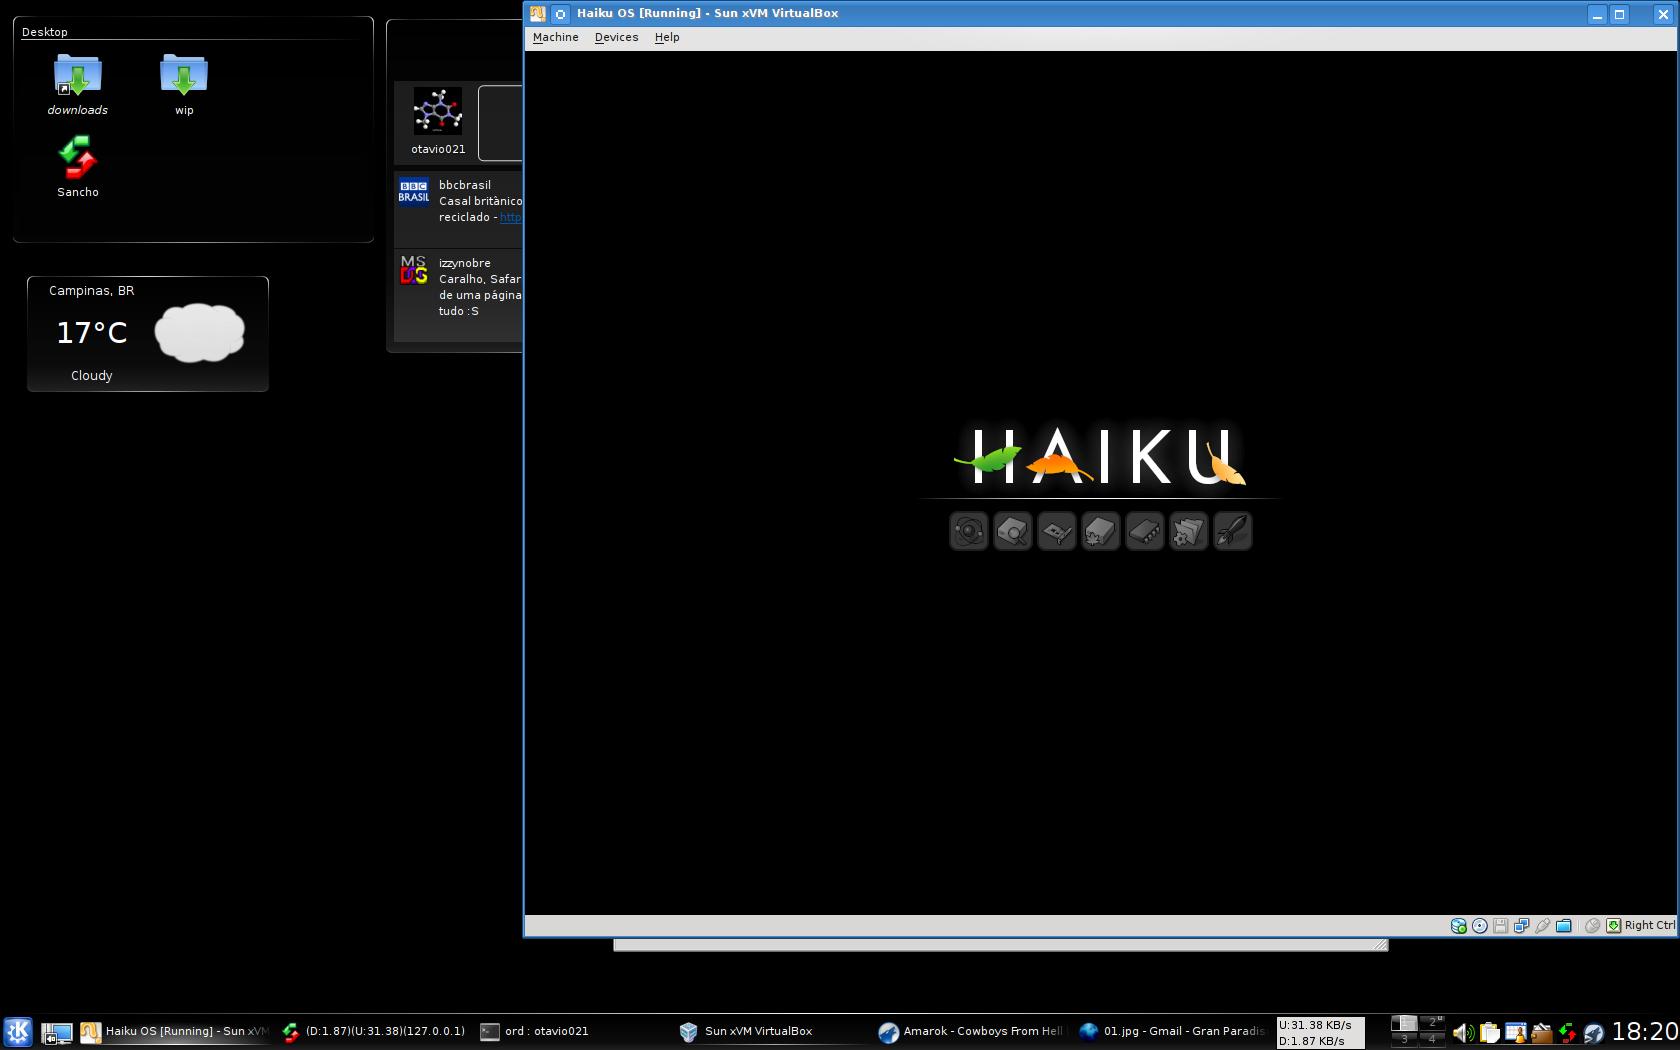Open the downloads folder on Desktop
The height and width of the screenshot is (1050, 1680).
(78, 84)
